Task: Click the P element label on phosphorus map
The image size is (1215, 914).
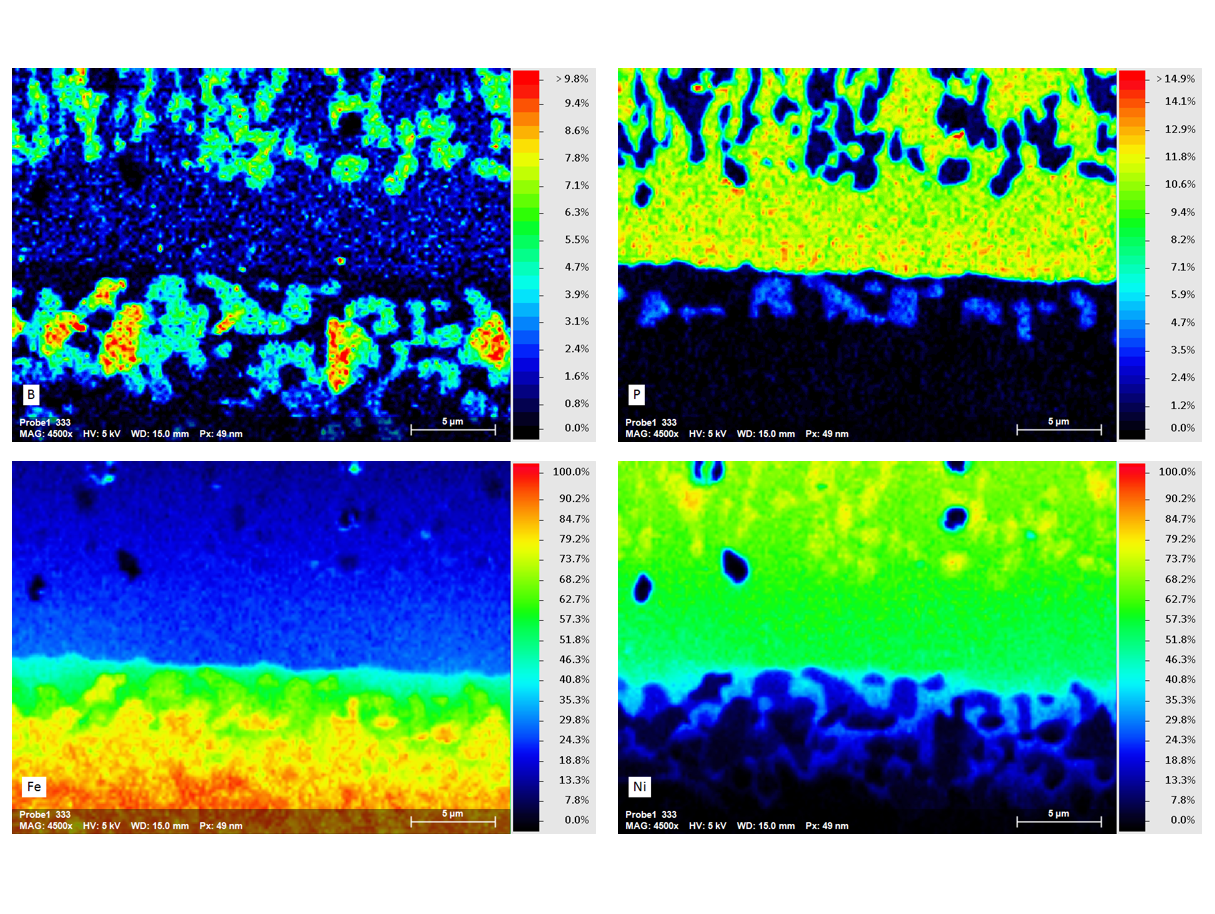Action: [637, 395]
